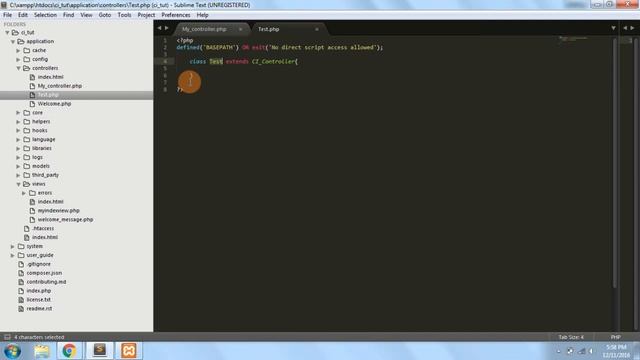This screenshot has height=360, width=640.
Task: Expand the libraries folder
Action: 18,149
